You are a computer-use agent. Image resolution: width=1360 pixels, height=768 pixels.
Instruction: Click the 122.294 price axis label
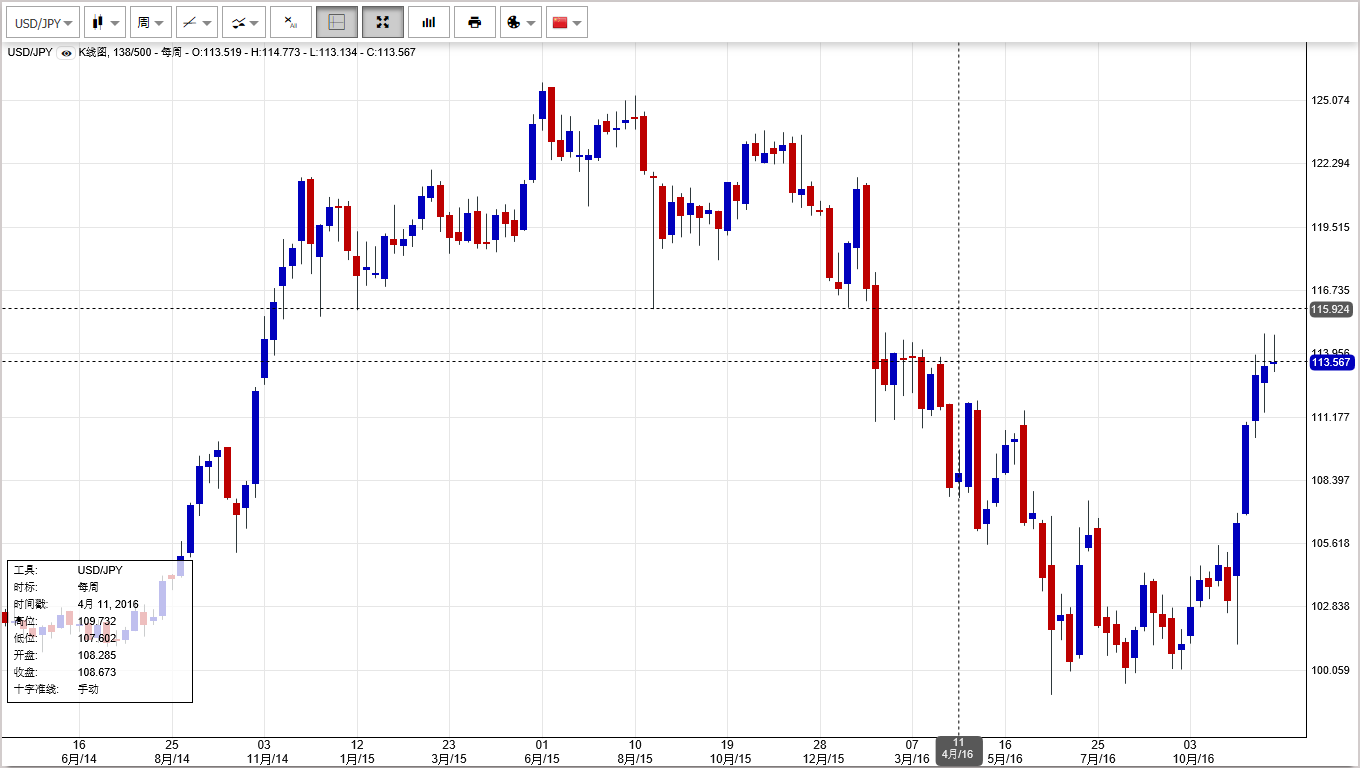(x=1330, y=163)
